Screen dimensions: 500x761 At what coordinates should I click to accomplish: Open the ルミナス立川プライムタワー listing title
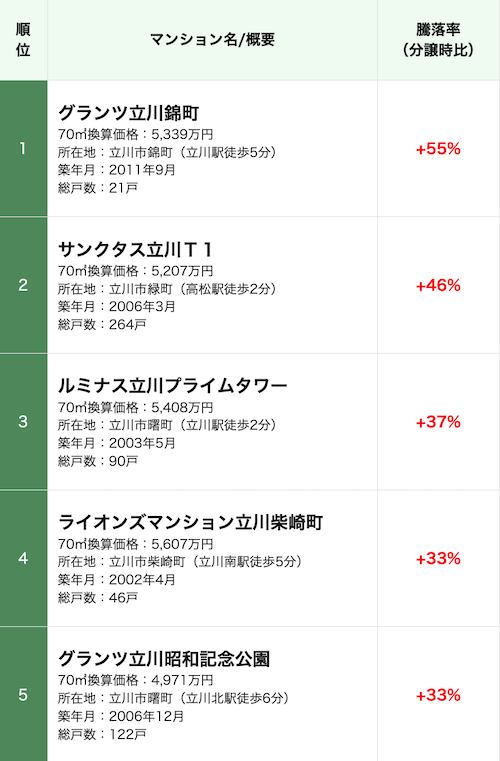pos(173,386)
